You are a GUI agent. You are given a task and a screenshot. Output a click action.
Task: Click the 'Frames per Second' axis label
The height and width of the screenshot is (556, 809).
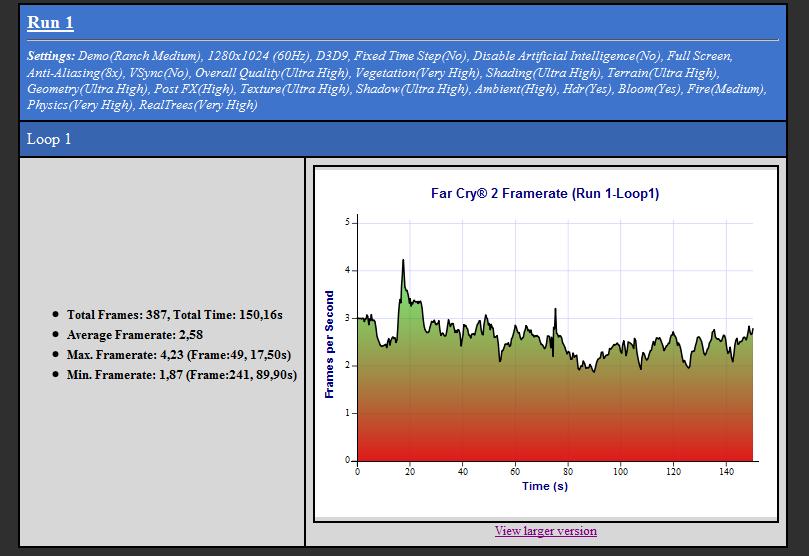pyautogui.click(x=329, y=344)
